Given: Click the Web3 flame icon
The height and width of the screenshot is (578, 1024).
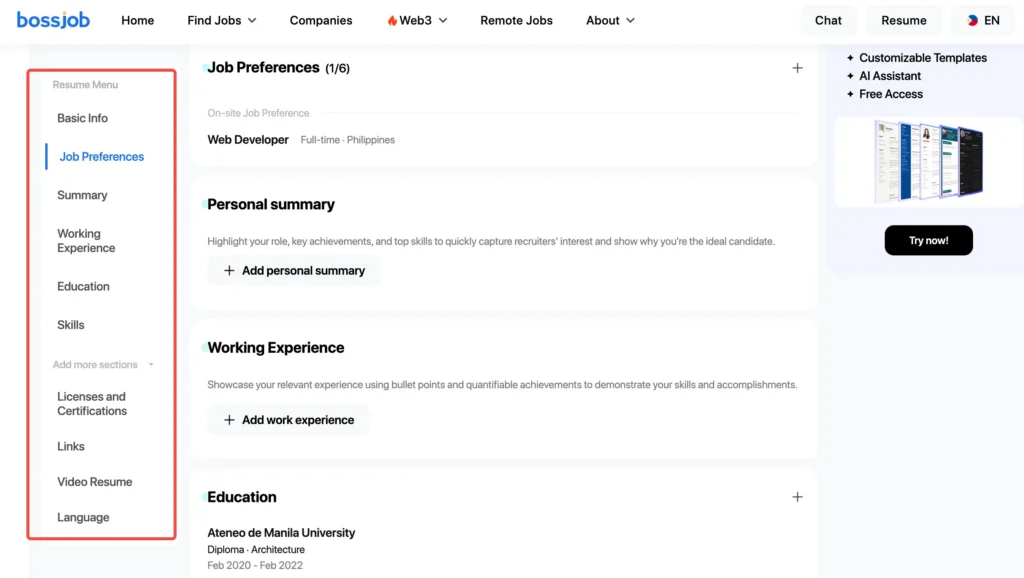Looking at the screenshot, I should coord(392,20).
